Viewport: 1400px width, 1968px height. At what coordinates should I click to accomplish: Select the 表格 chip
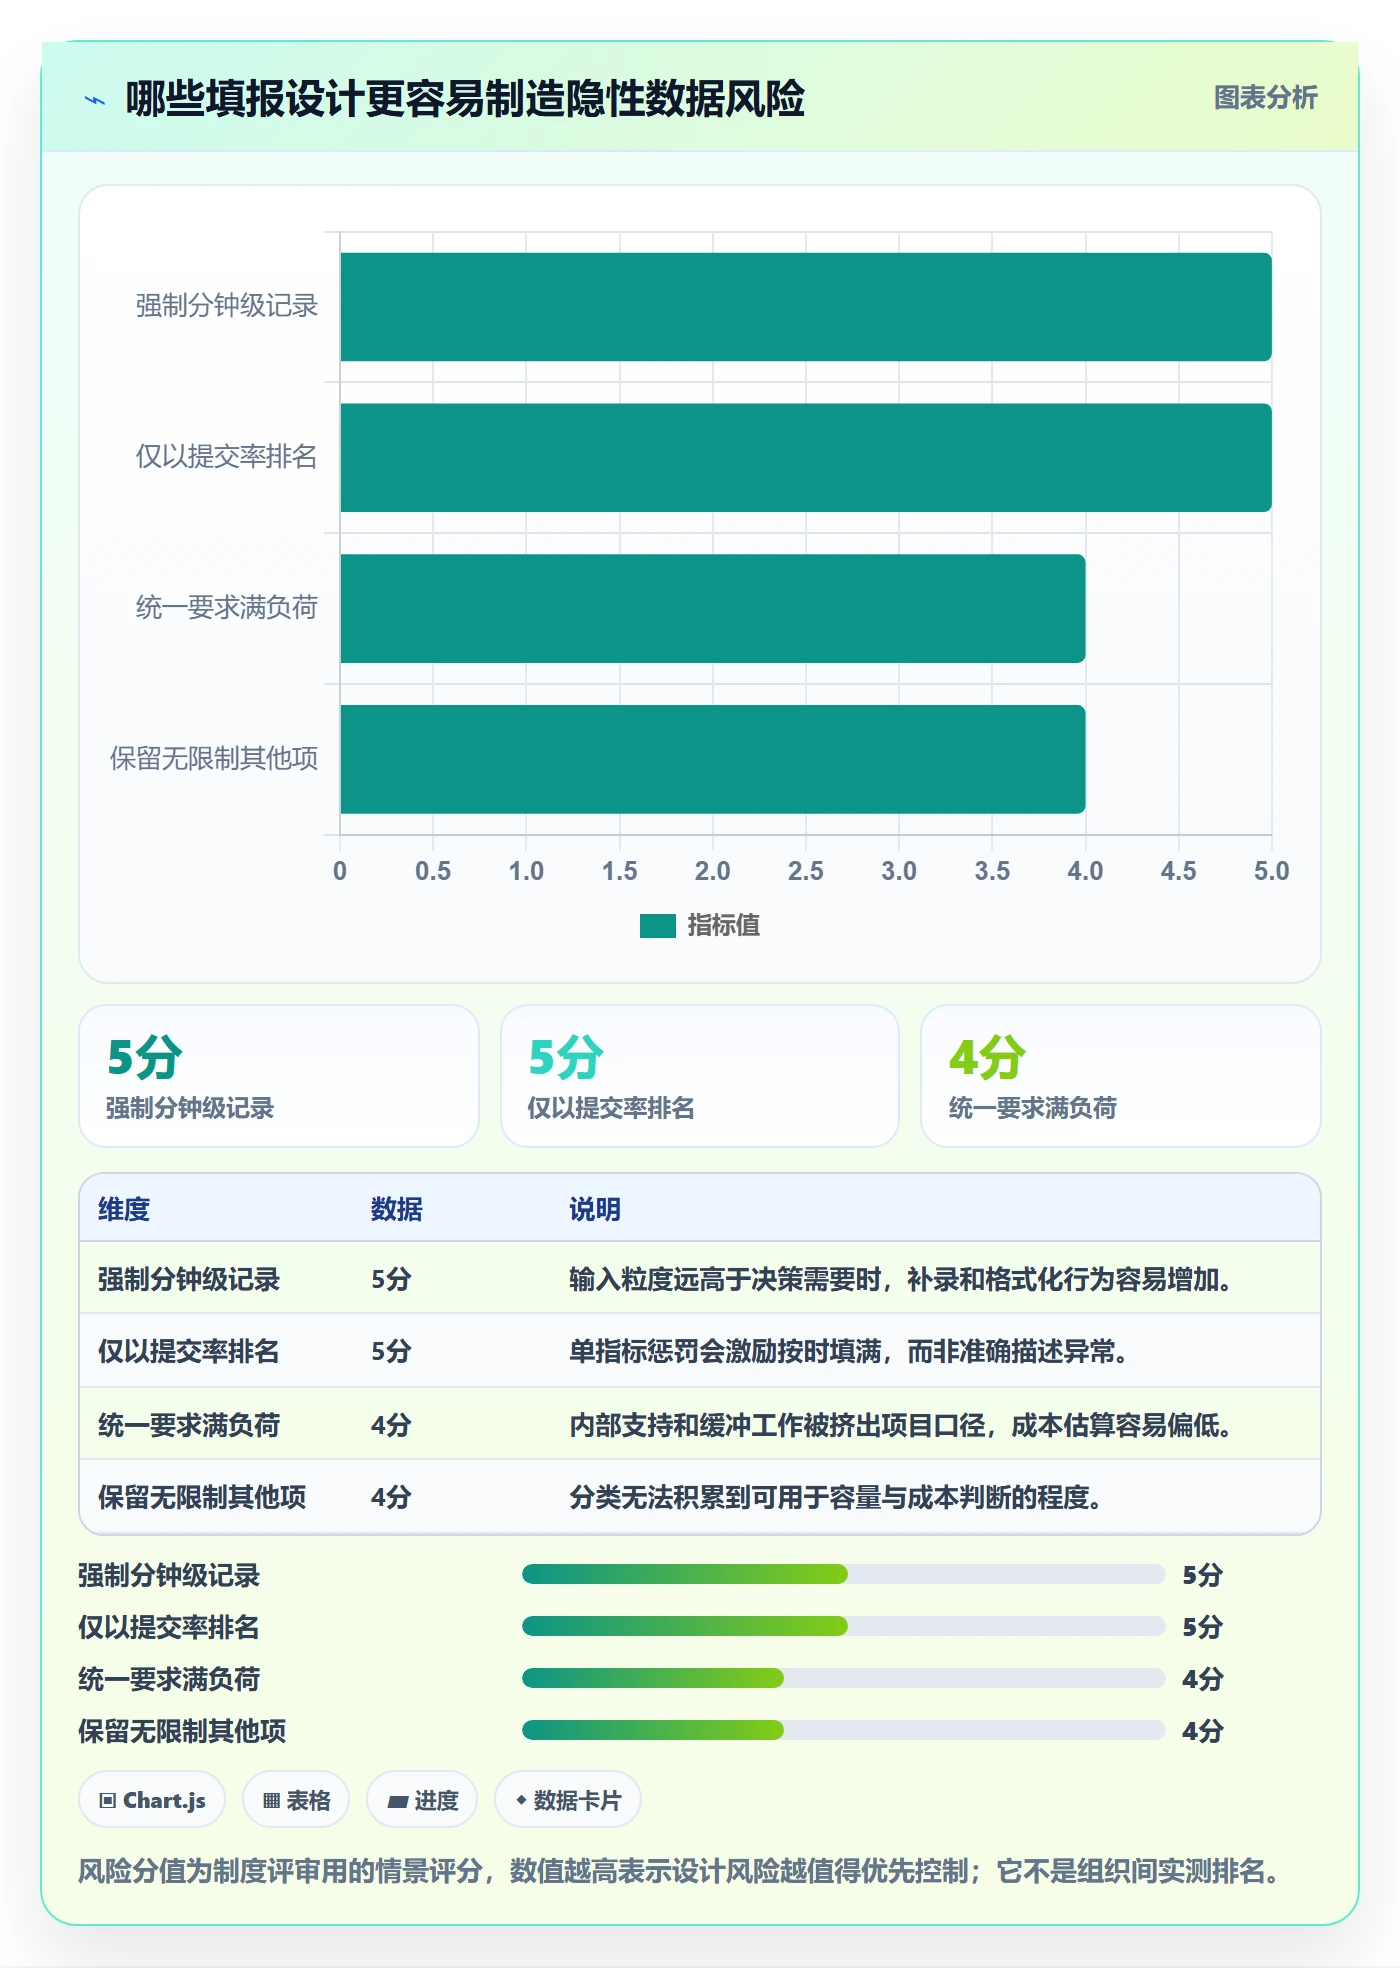pyautogui.click(x=296, y=1800)
